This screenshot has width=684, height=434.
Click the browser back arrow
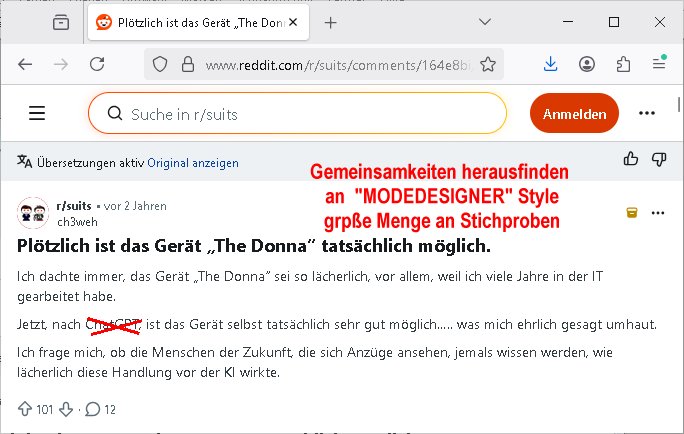[25, 64]
